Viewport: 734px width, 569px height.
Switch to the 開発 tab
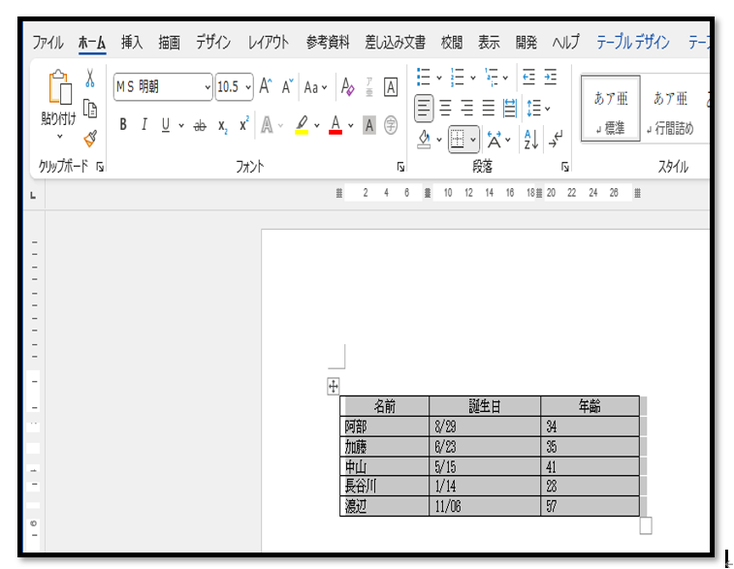coord(526,43)
